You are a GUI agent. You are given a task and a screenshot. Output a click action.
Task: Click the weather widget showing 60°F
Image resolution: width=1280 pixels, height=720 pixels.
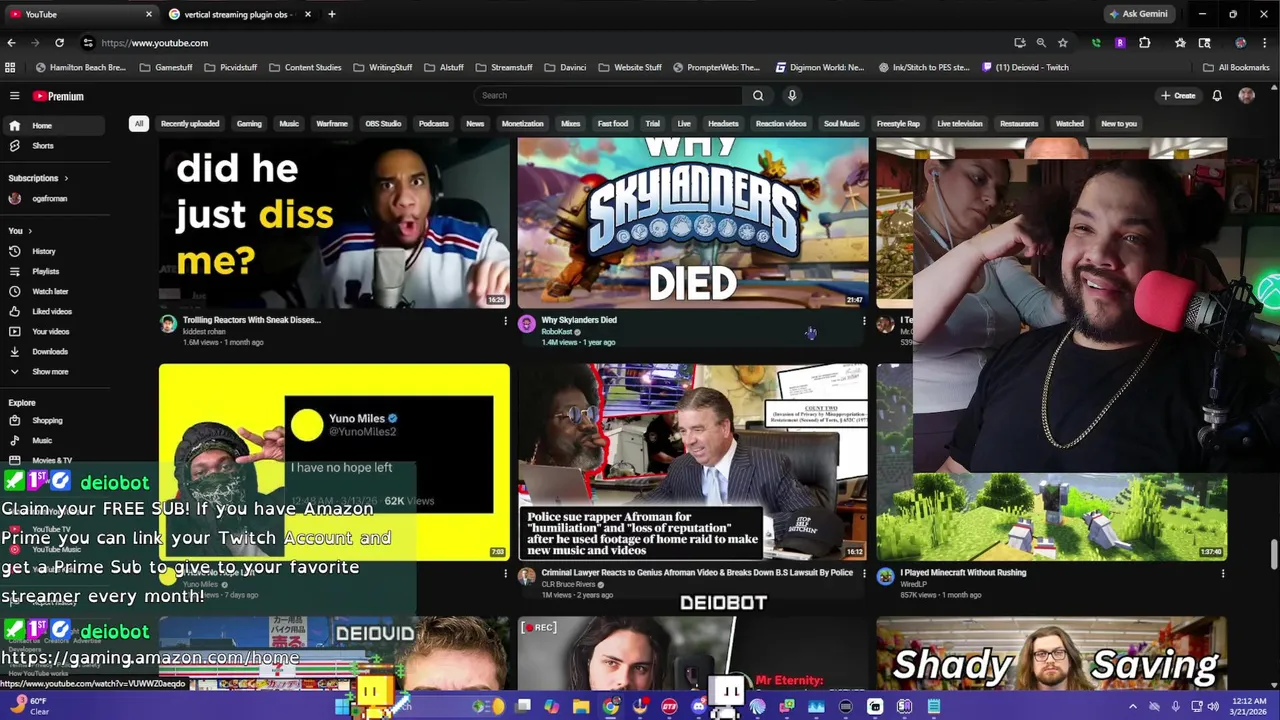click(28, 706)
